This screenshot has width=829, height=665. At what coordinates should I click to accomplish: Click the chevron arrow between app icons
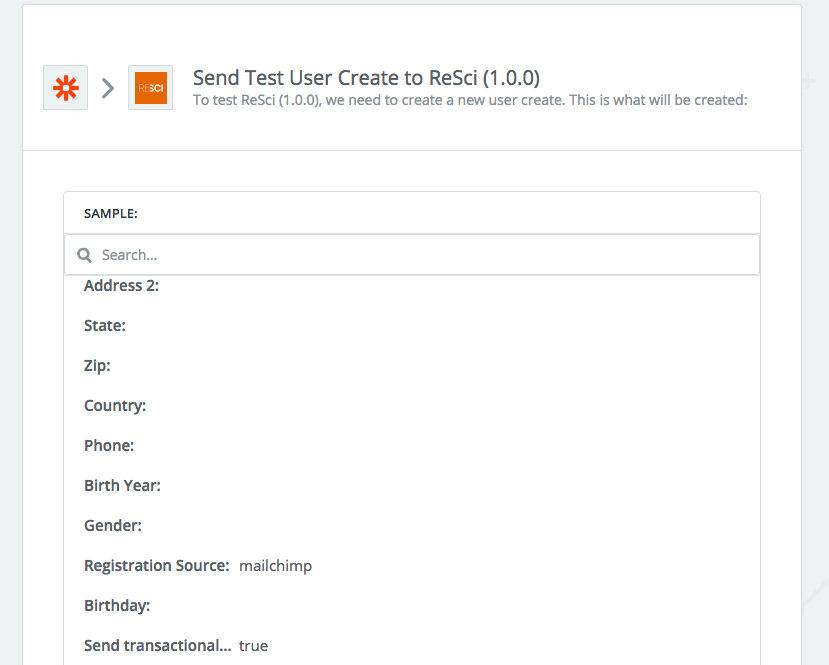(108, 88)
